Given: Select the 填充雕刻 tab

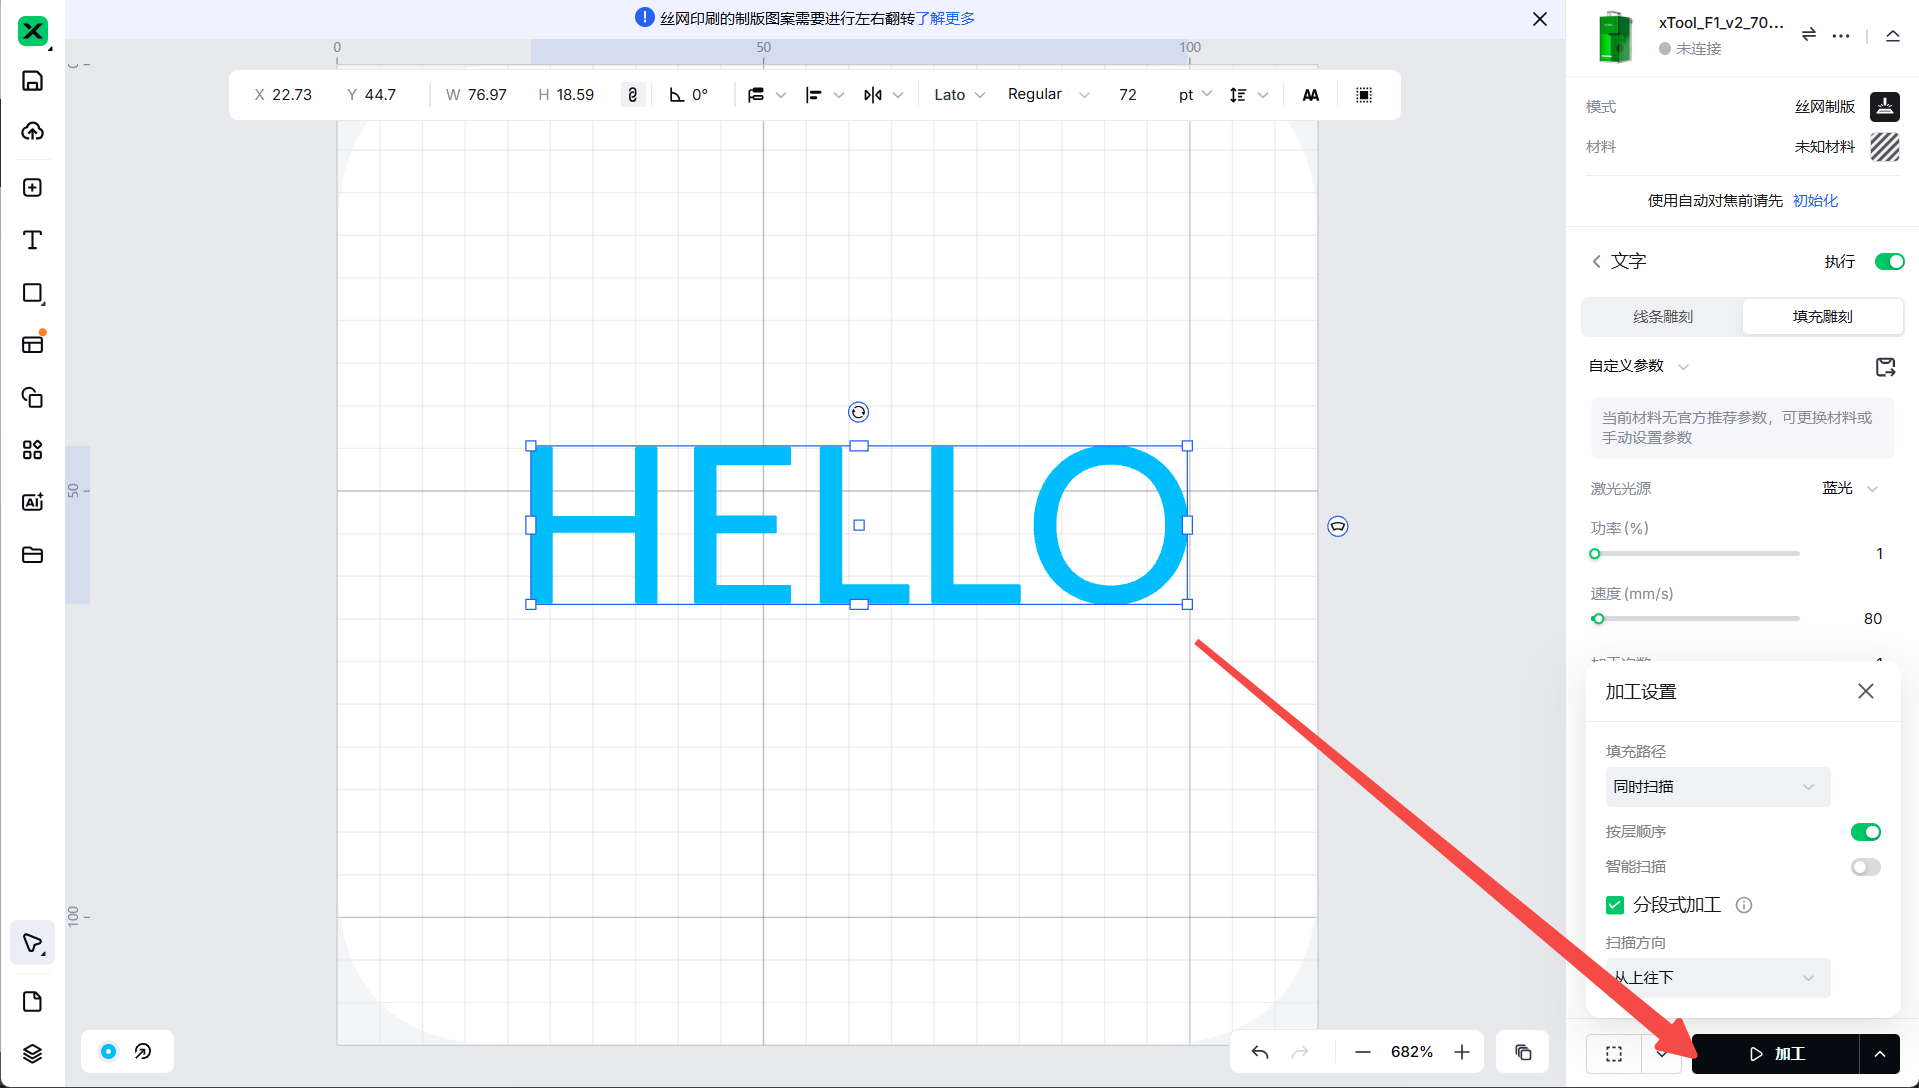Looking at the screenshot, I should (1822, 317).
